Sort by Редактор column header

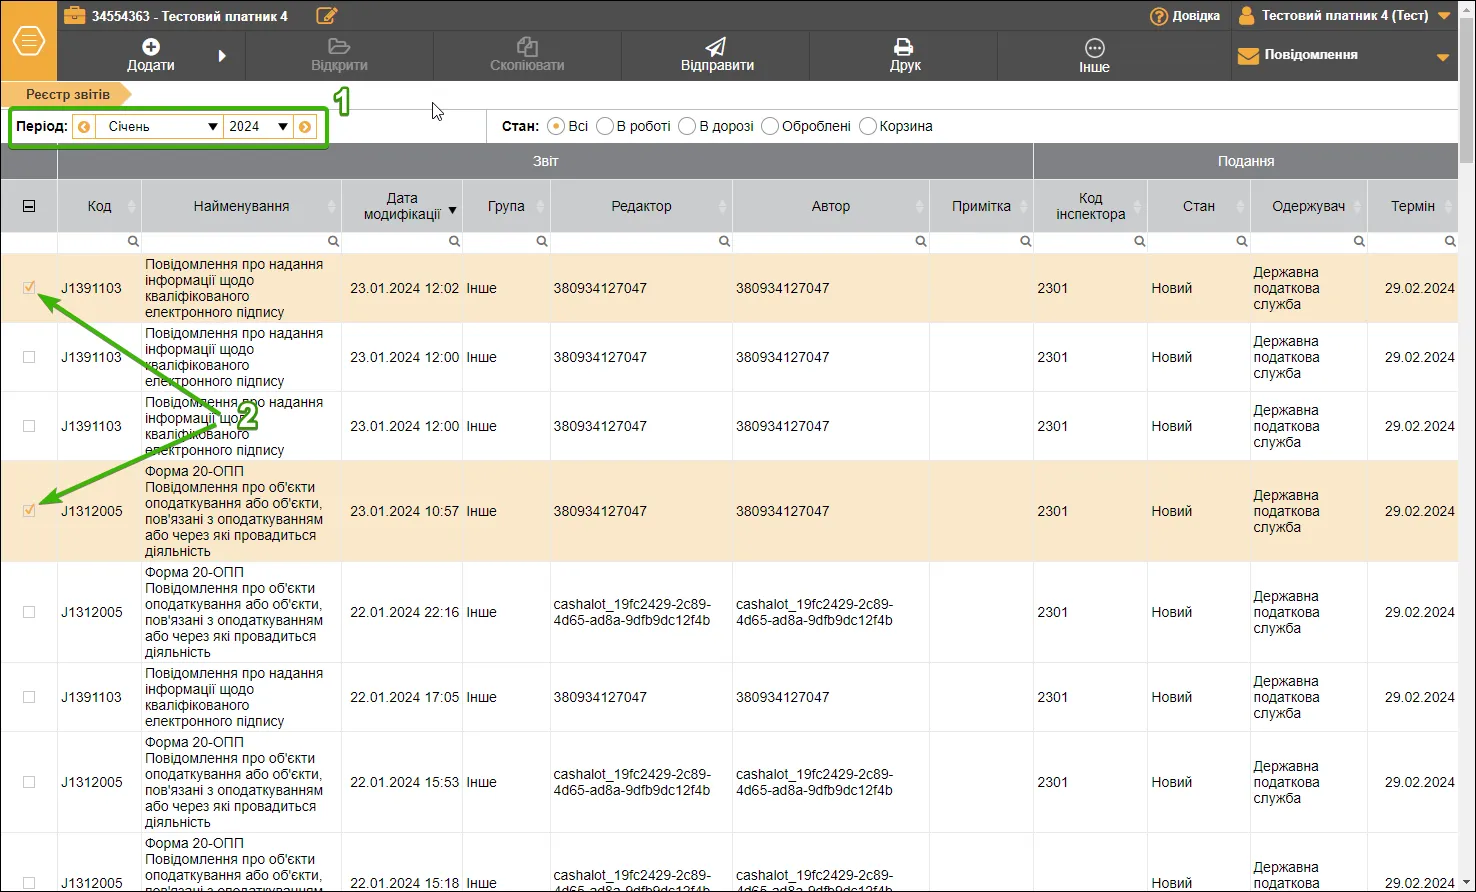pos(641,206)
